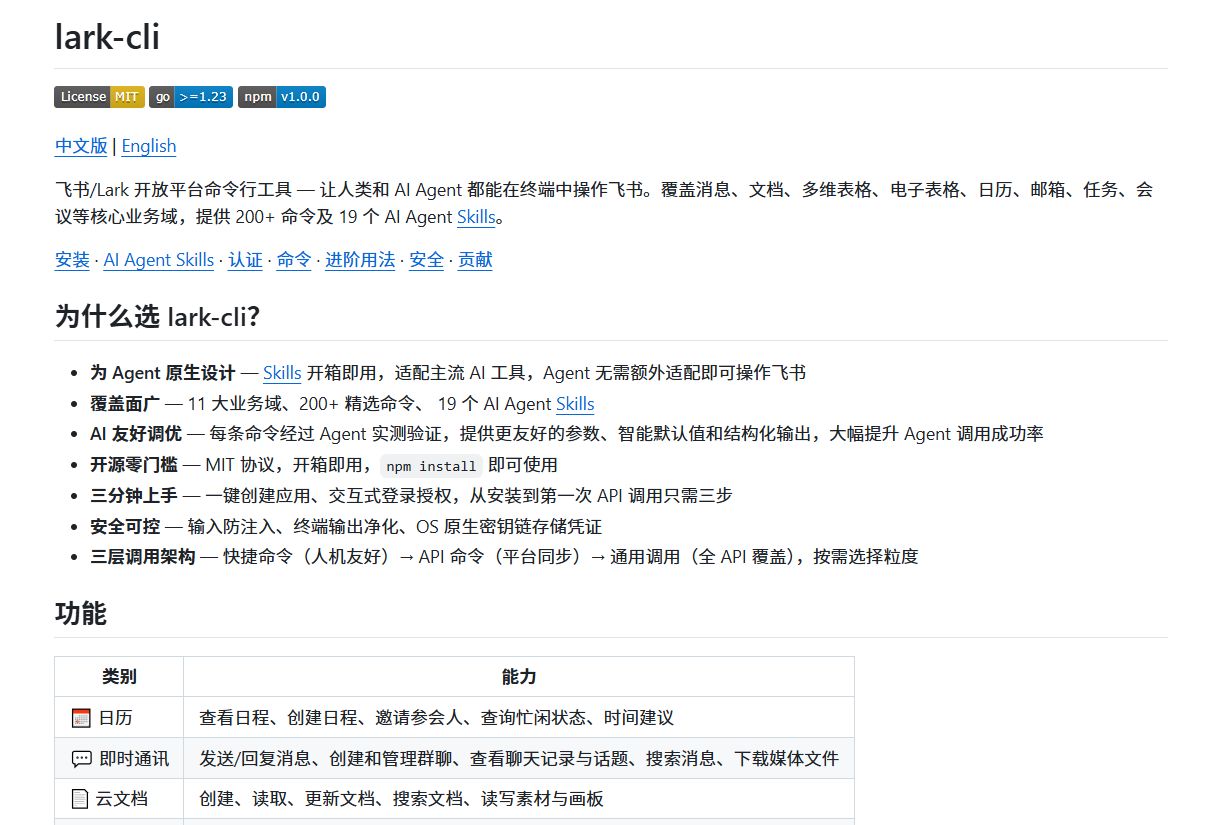
Task: Click the go >=1.23 badge
Action: click(x=191, y=97)
